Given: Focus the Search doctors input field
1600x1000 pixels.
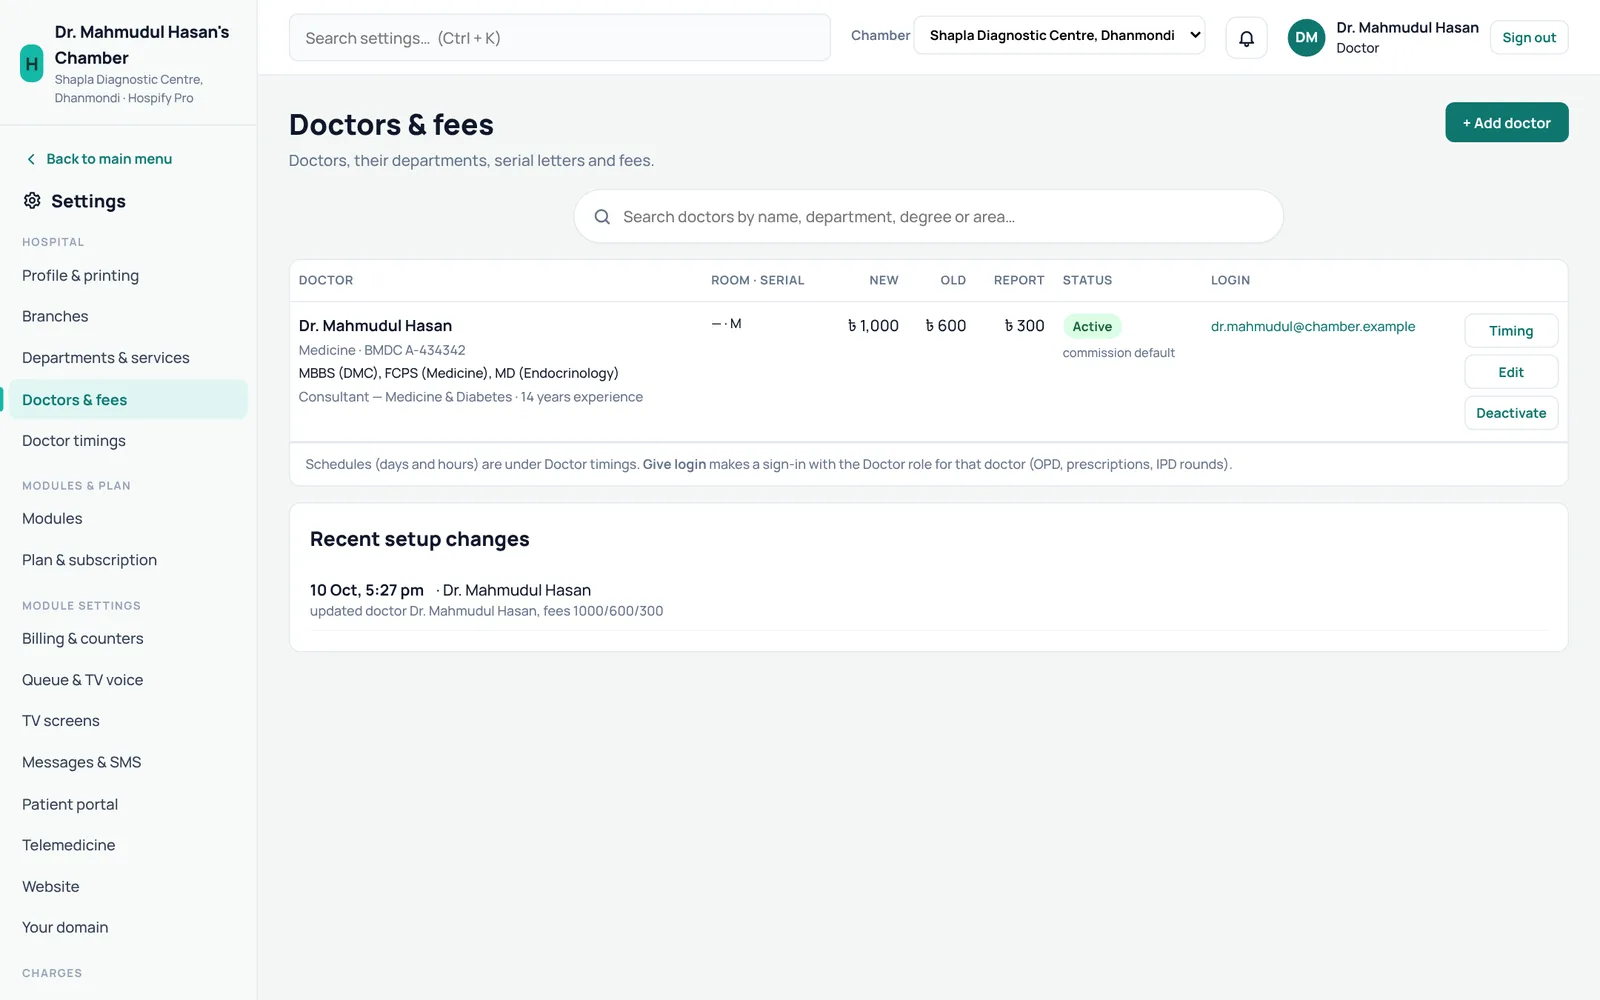Looking at the screenshot, I should tap(928, 217).
